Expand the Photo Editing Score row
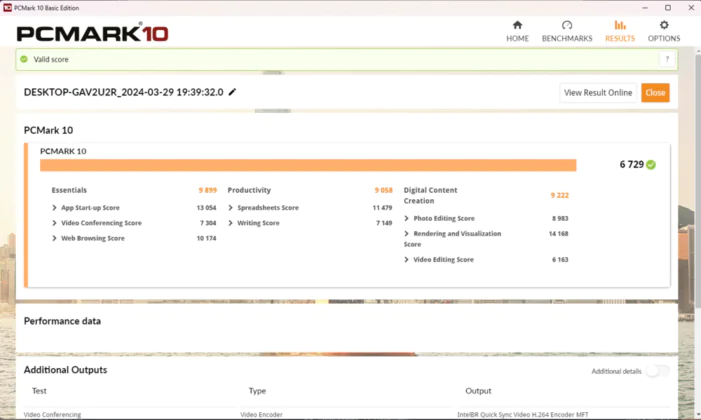Image resolution: width=701 pixels, height=420 pixels. point(406,218)
